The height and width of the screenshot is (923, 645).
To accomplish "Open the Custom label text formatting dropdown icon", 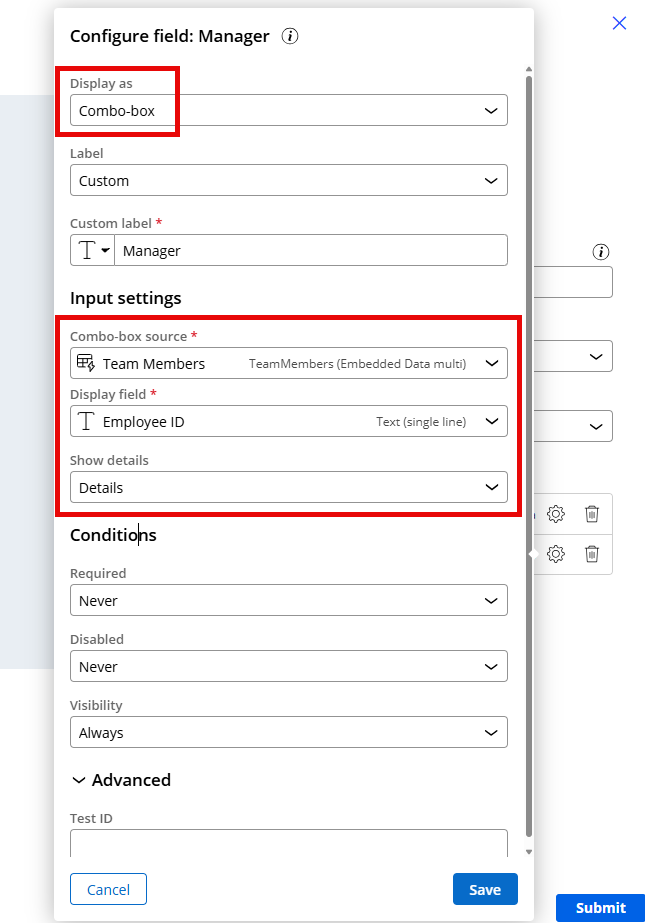I will (x=92, y=250).
